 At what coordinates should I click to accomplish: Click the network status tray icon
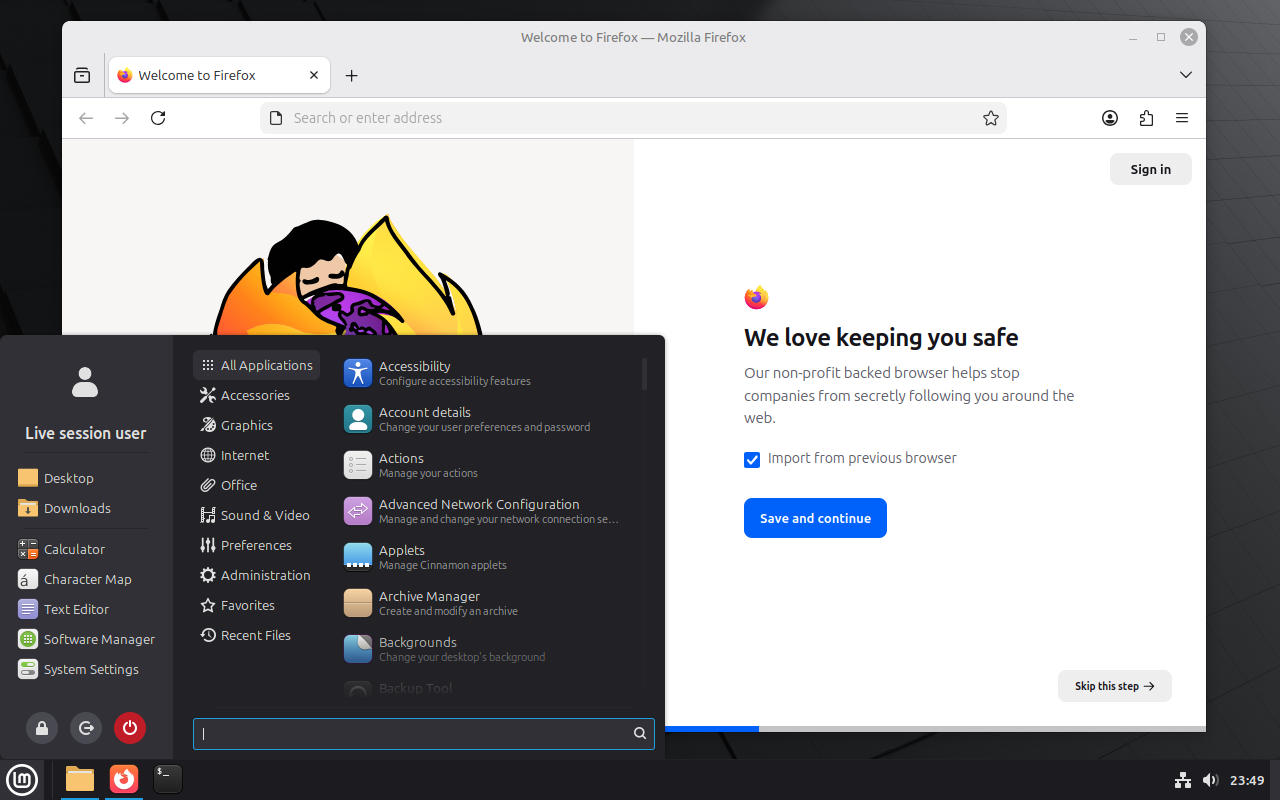tap(1182, 780)
